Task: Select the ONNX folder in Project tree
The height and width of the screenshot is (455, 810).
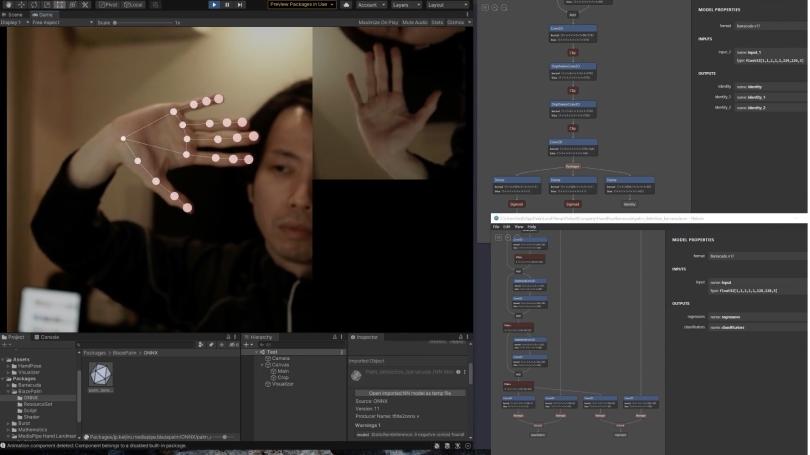Action: click(30, 398)
